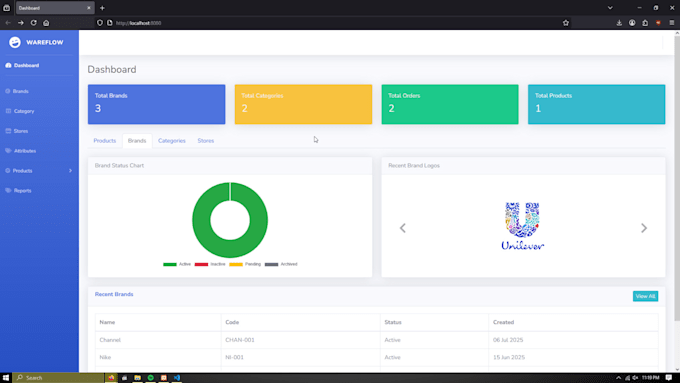Select the Nike brand row name
The height and width of the screenshot is (383, 680).
pos(105,357)
